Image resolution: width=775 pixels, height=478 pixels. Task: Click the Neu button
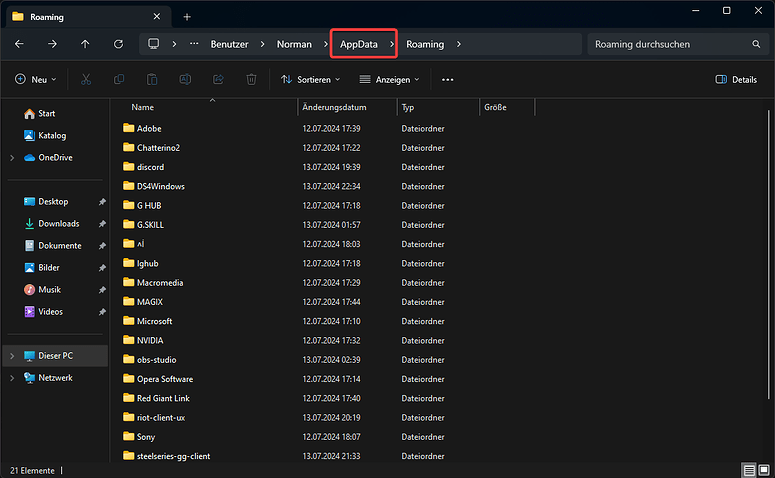point(36,79)
